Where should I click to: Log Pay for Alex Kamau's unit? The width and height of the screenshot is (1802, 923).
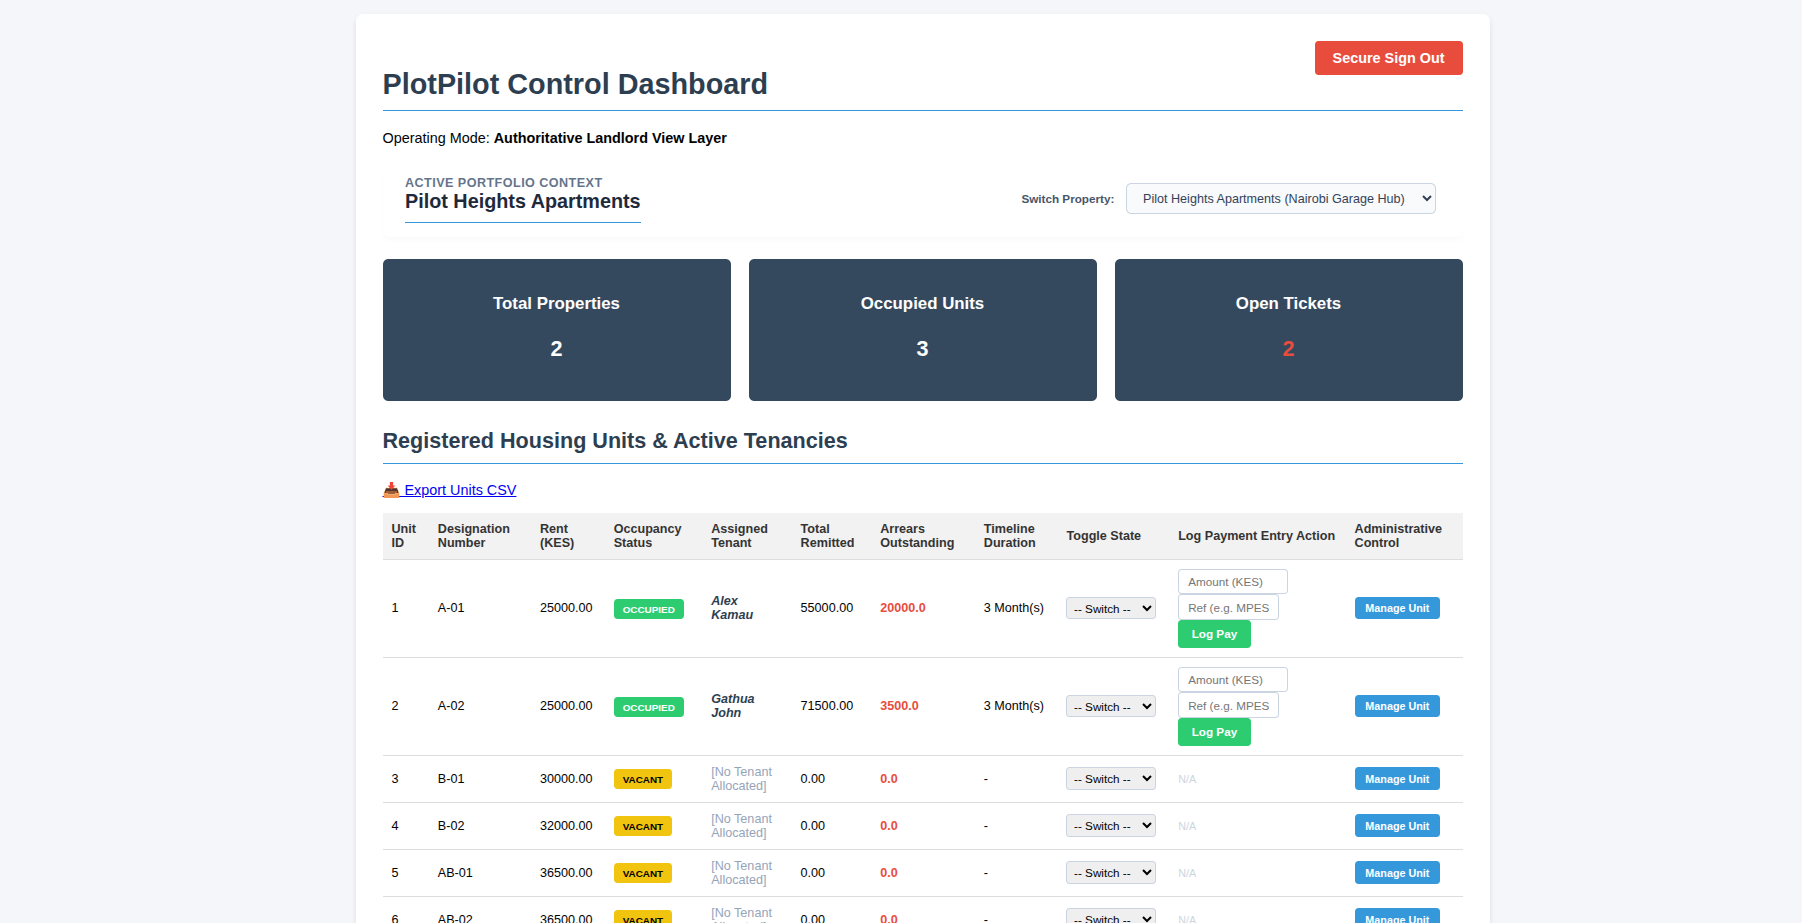(x=1214, y=634)
